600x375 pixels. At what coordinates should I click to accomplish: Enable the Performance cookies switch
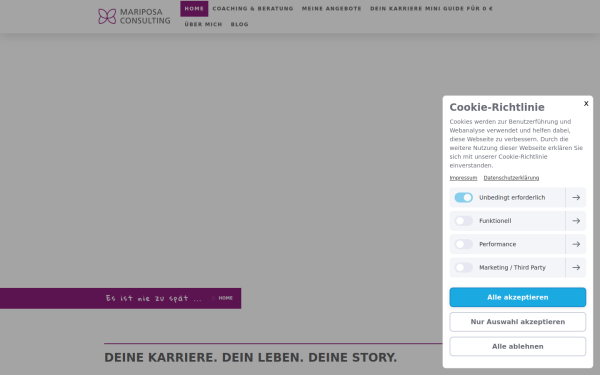(x=463, y=244)
